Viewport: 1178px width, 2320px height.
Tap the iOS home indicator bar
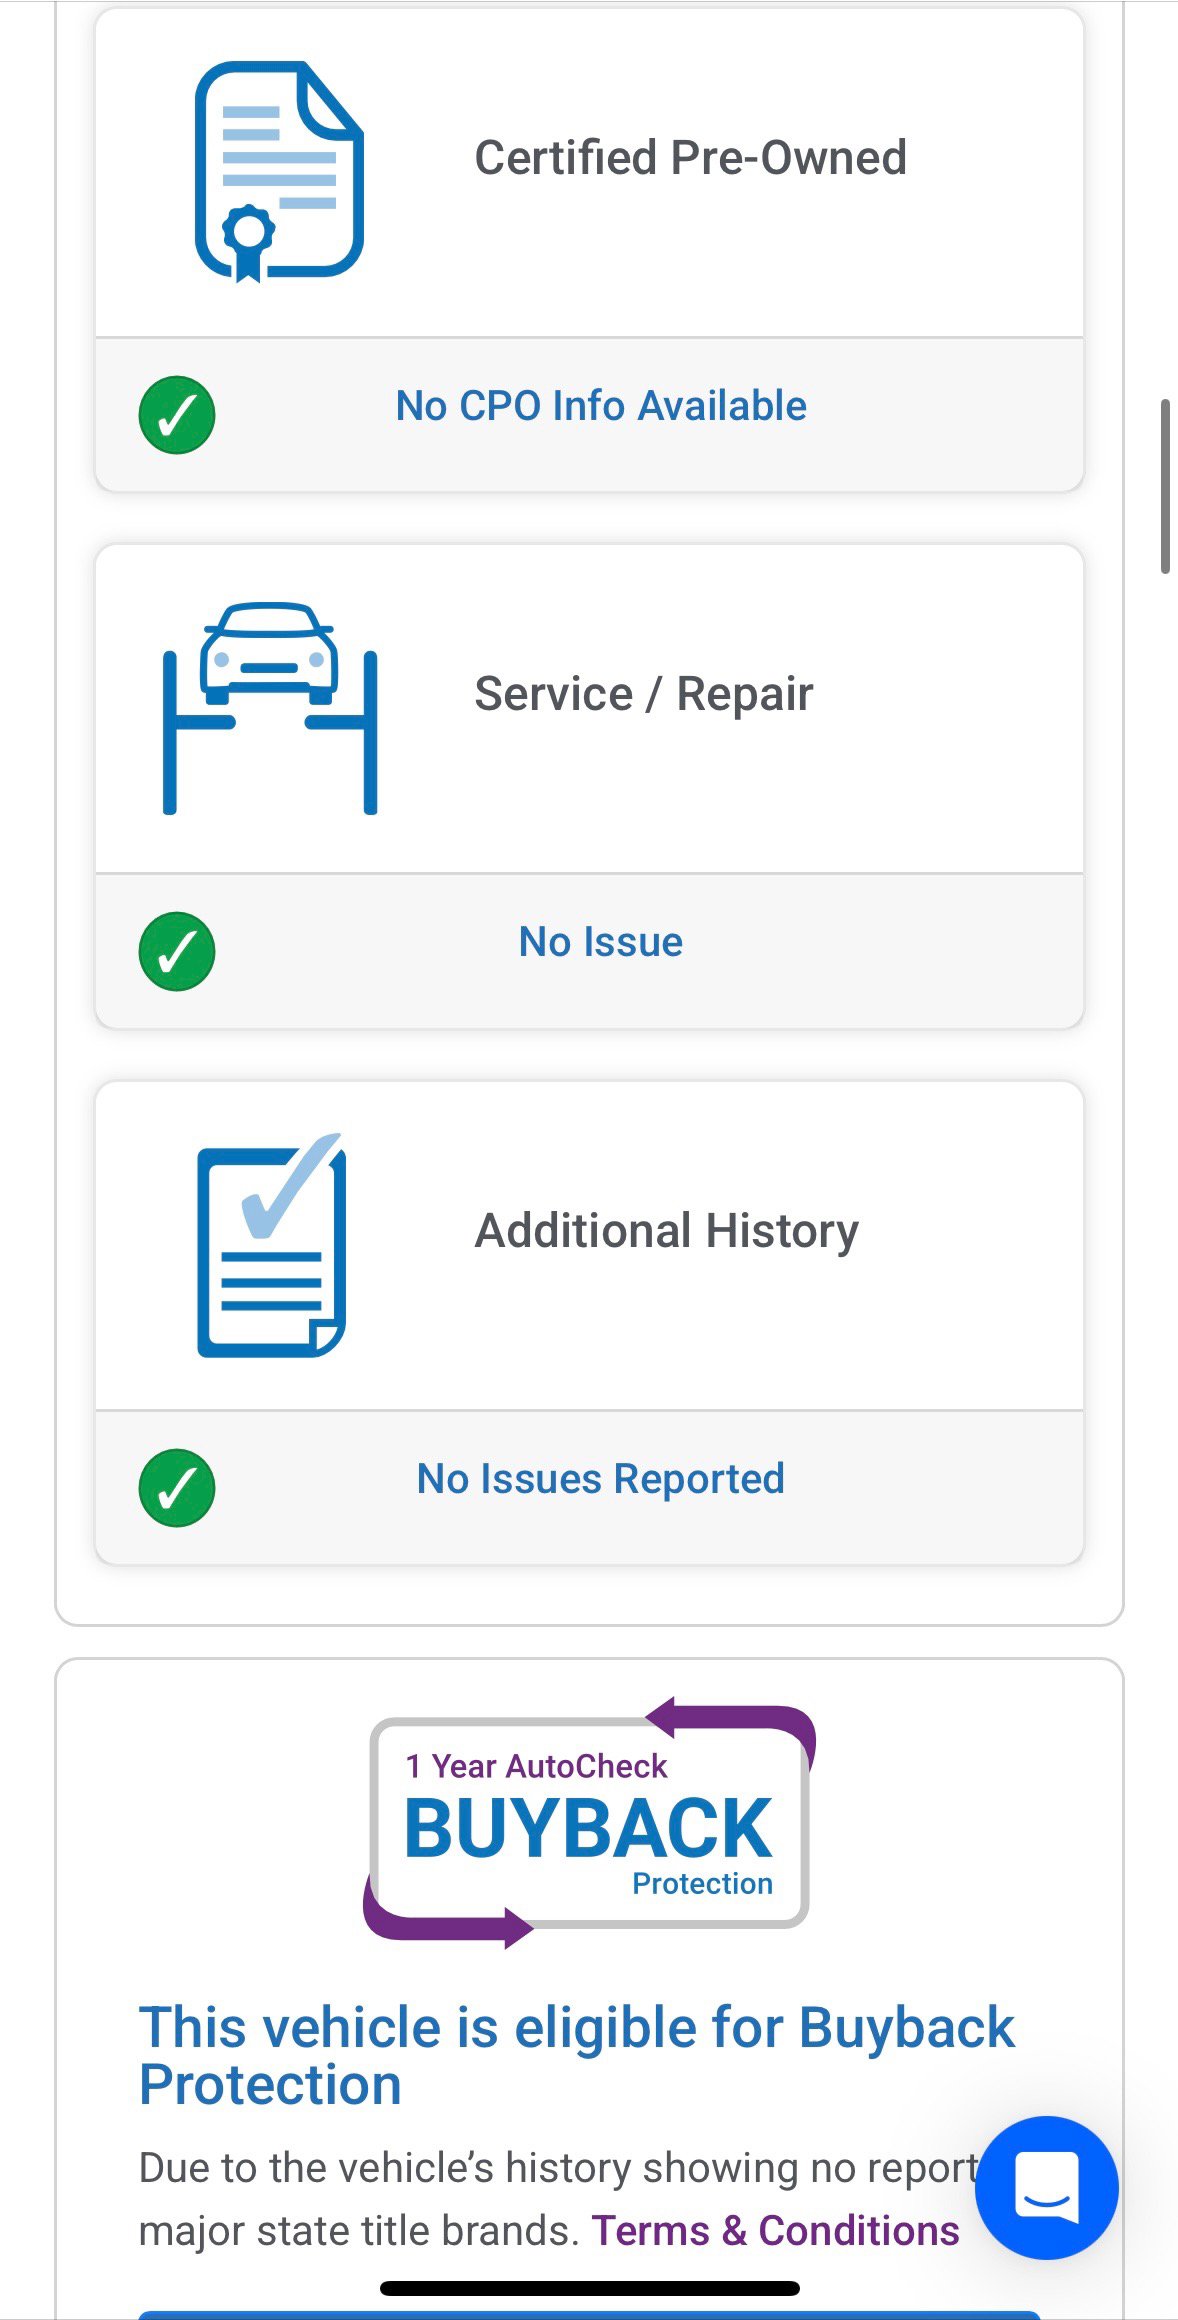pos(590,2288)
